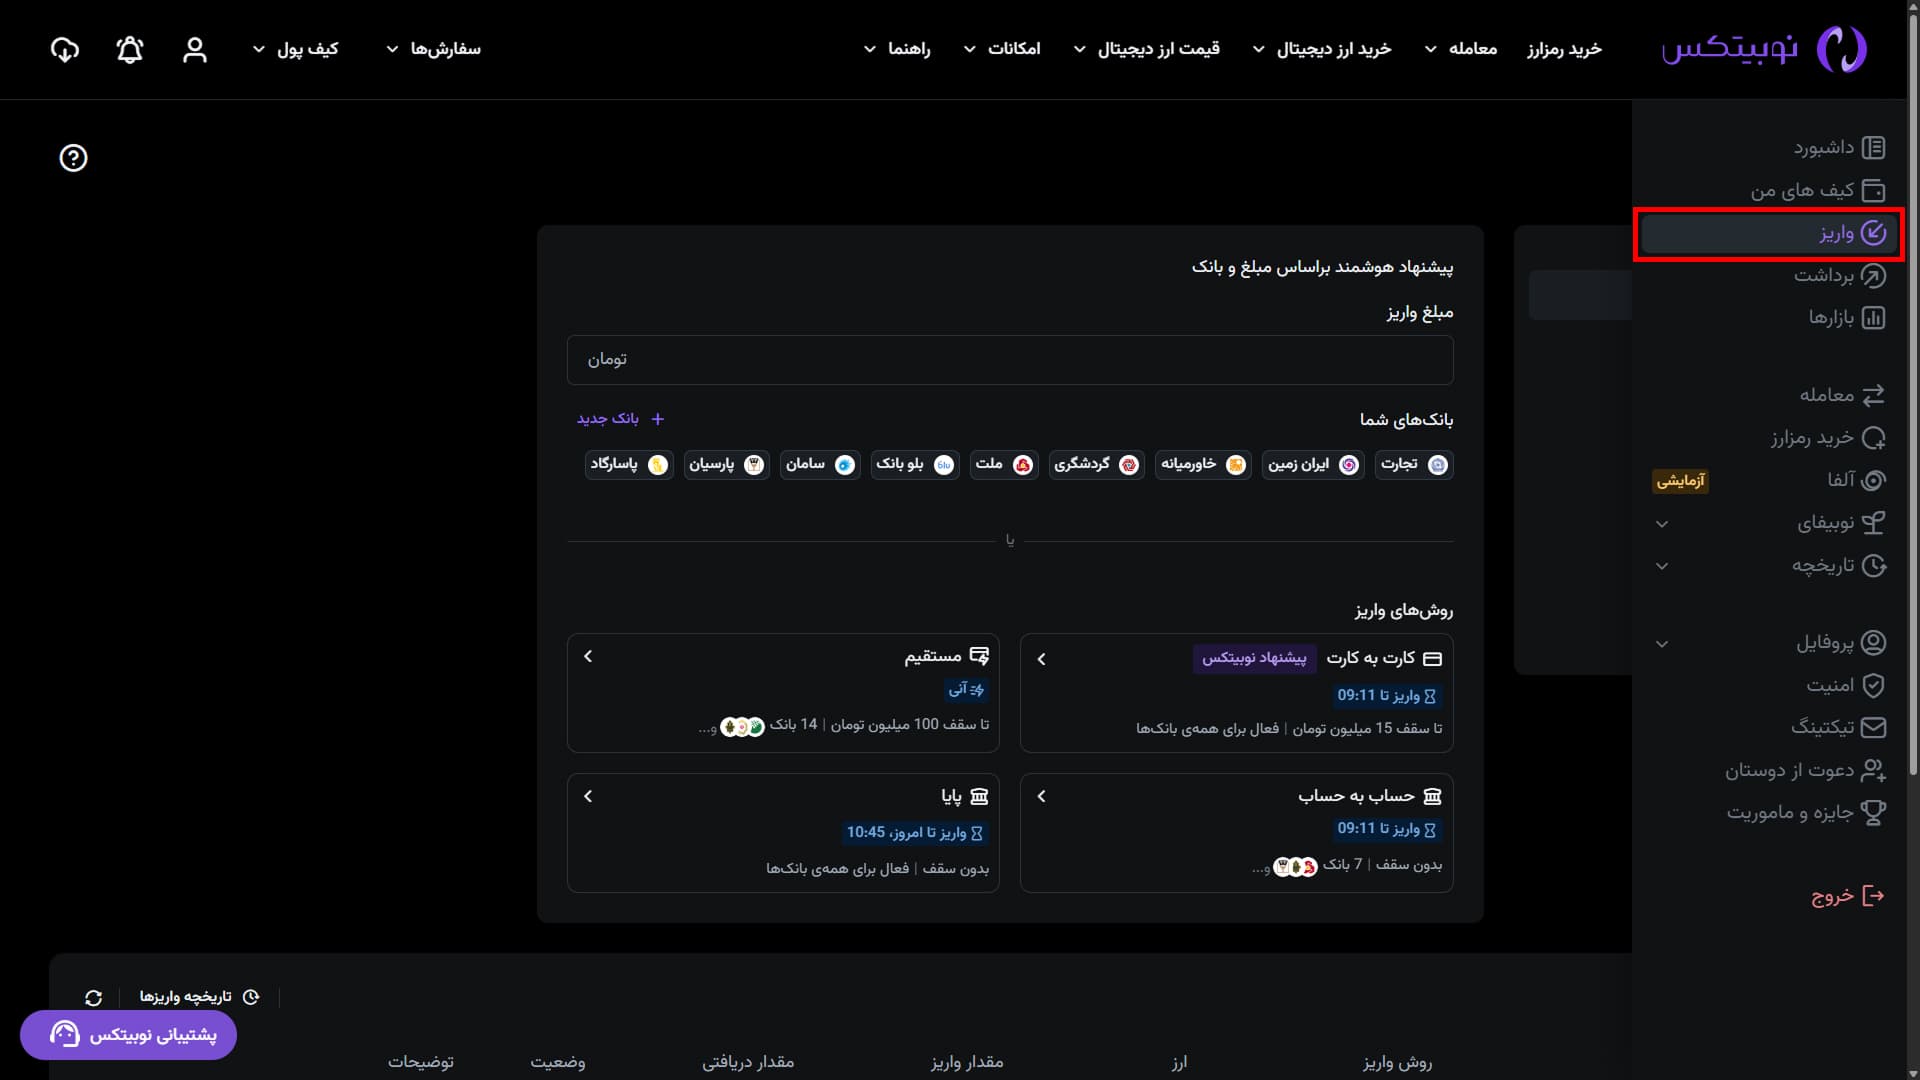
Task: Open آلفا in the sidebar
Action: pyautogui.click(x=1856, y=480)
